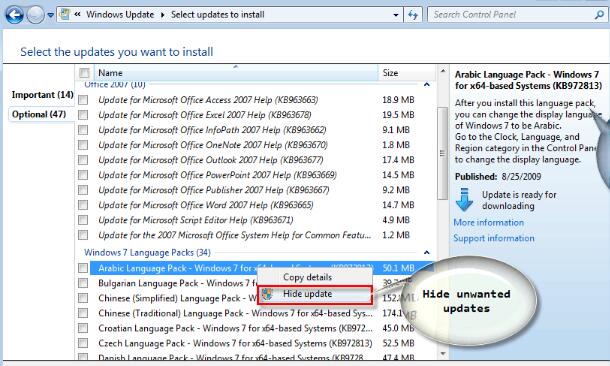
Task: Check Office InfoPath 2007 Help update
Action: 83,130
